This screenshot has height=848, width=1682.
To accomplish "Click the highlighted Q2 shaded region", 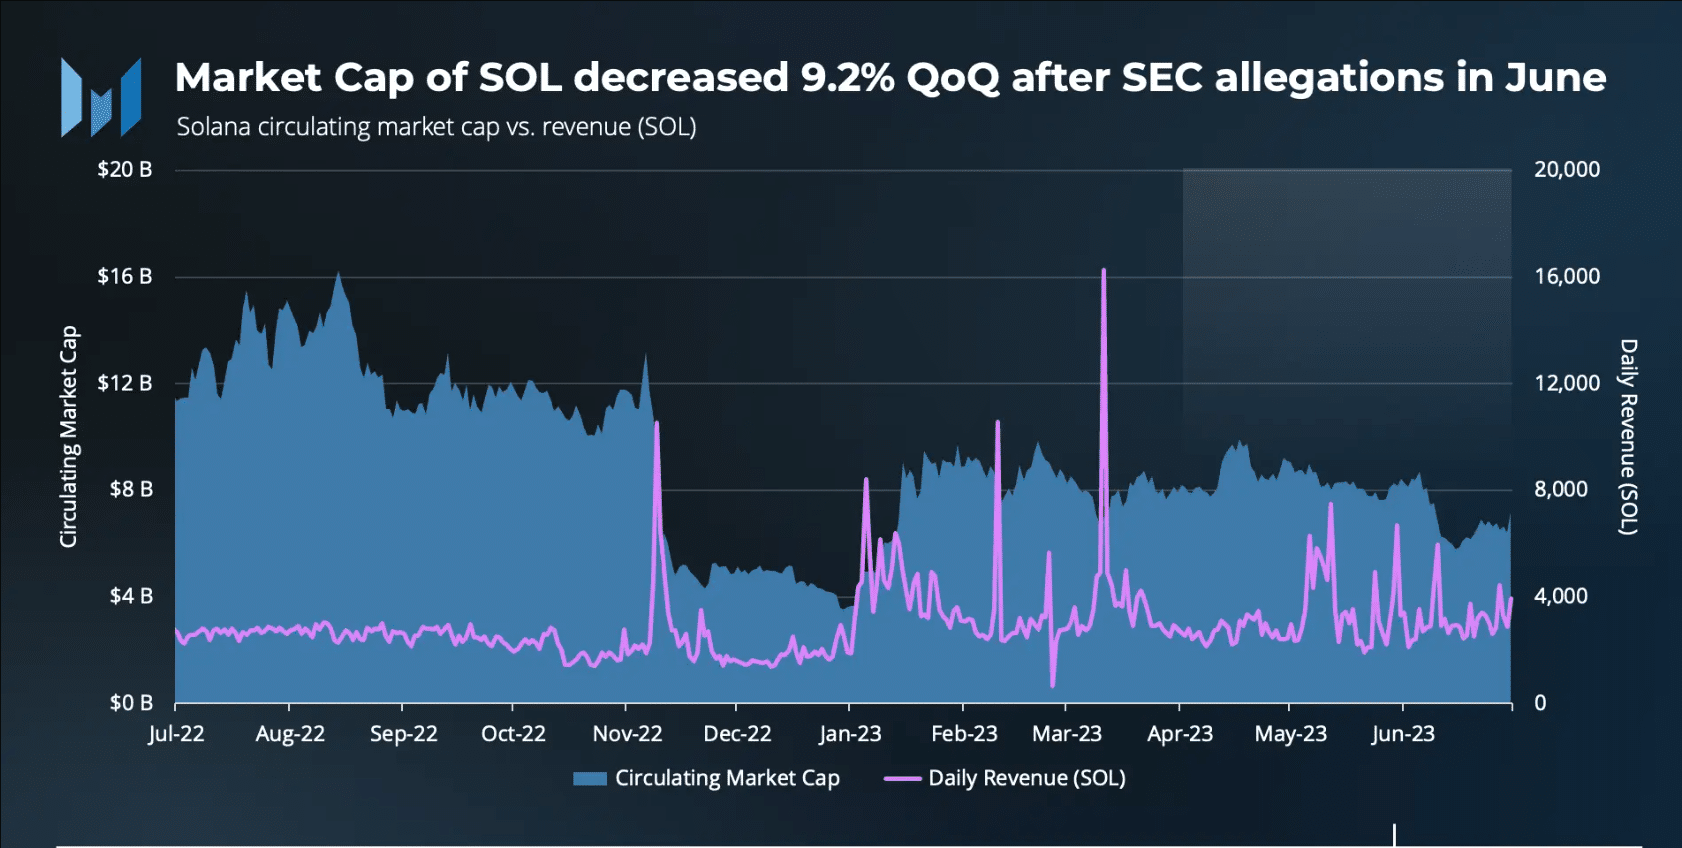I will [x=1347, y=310].
